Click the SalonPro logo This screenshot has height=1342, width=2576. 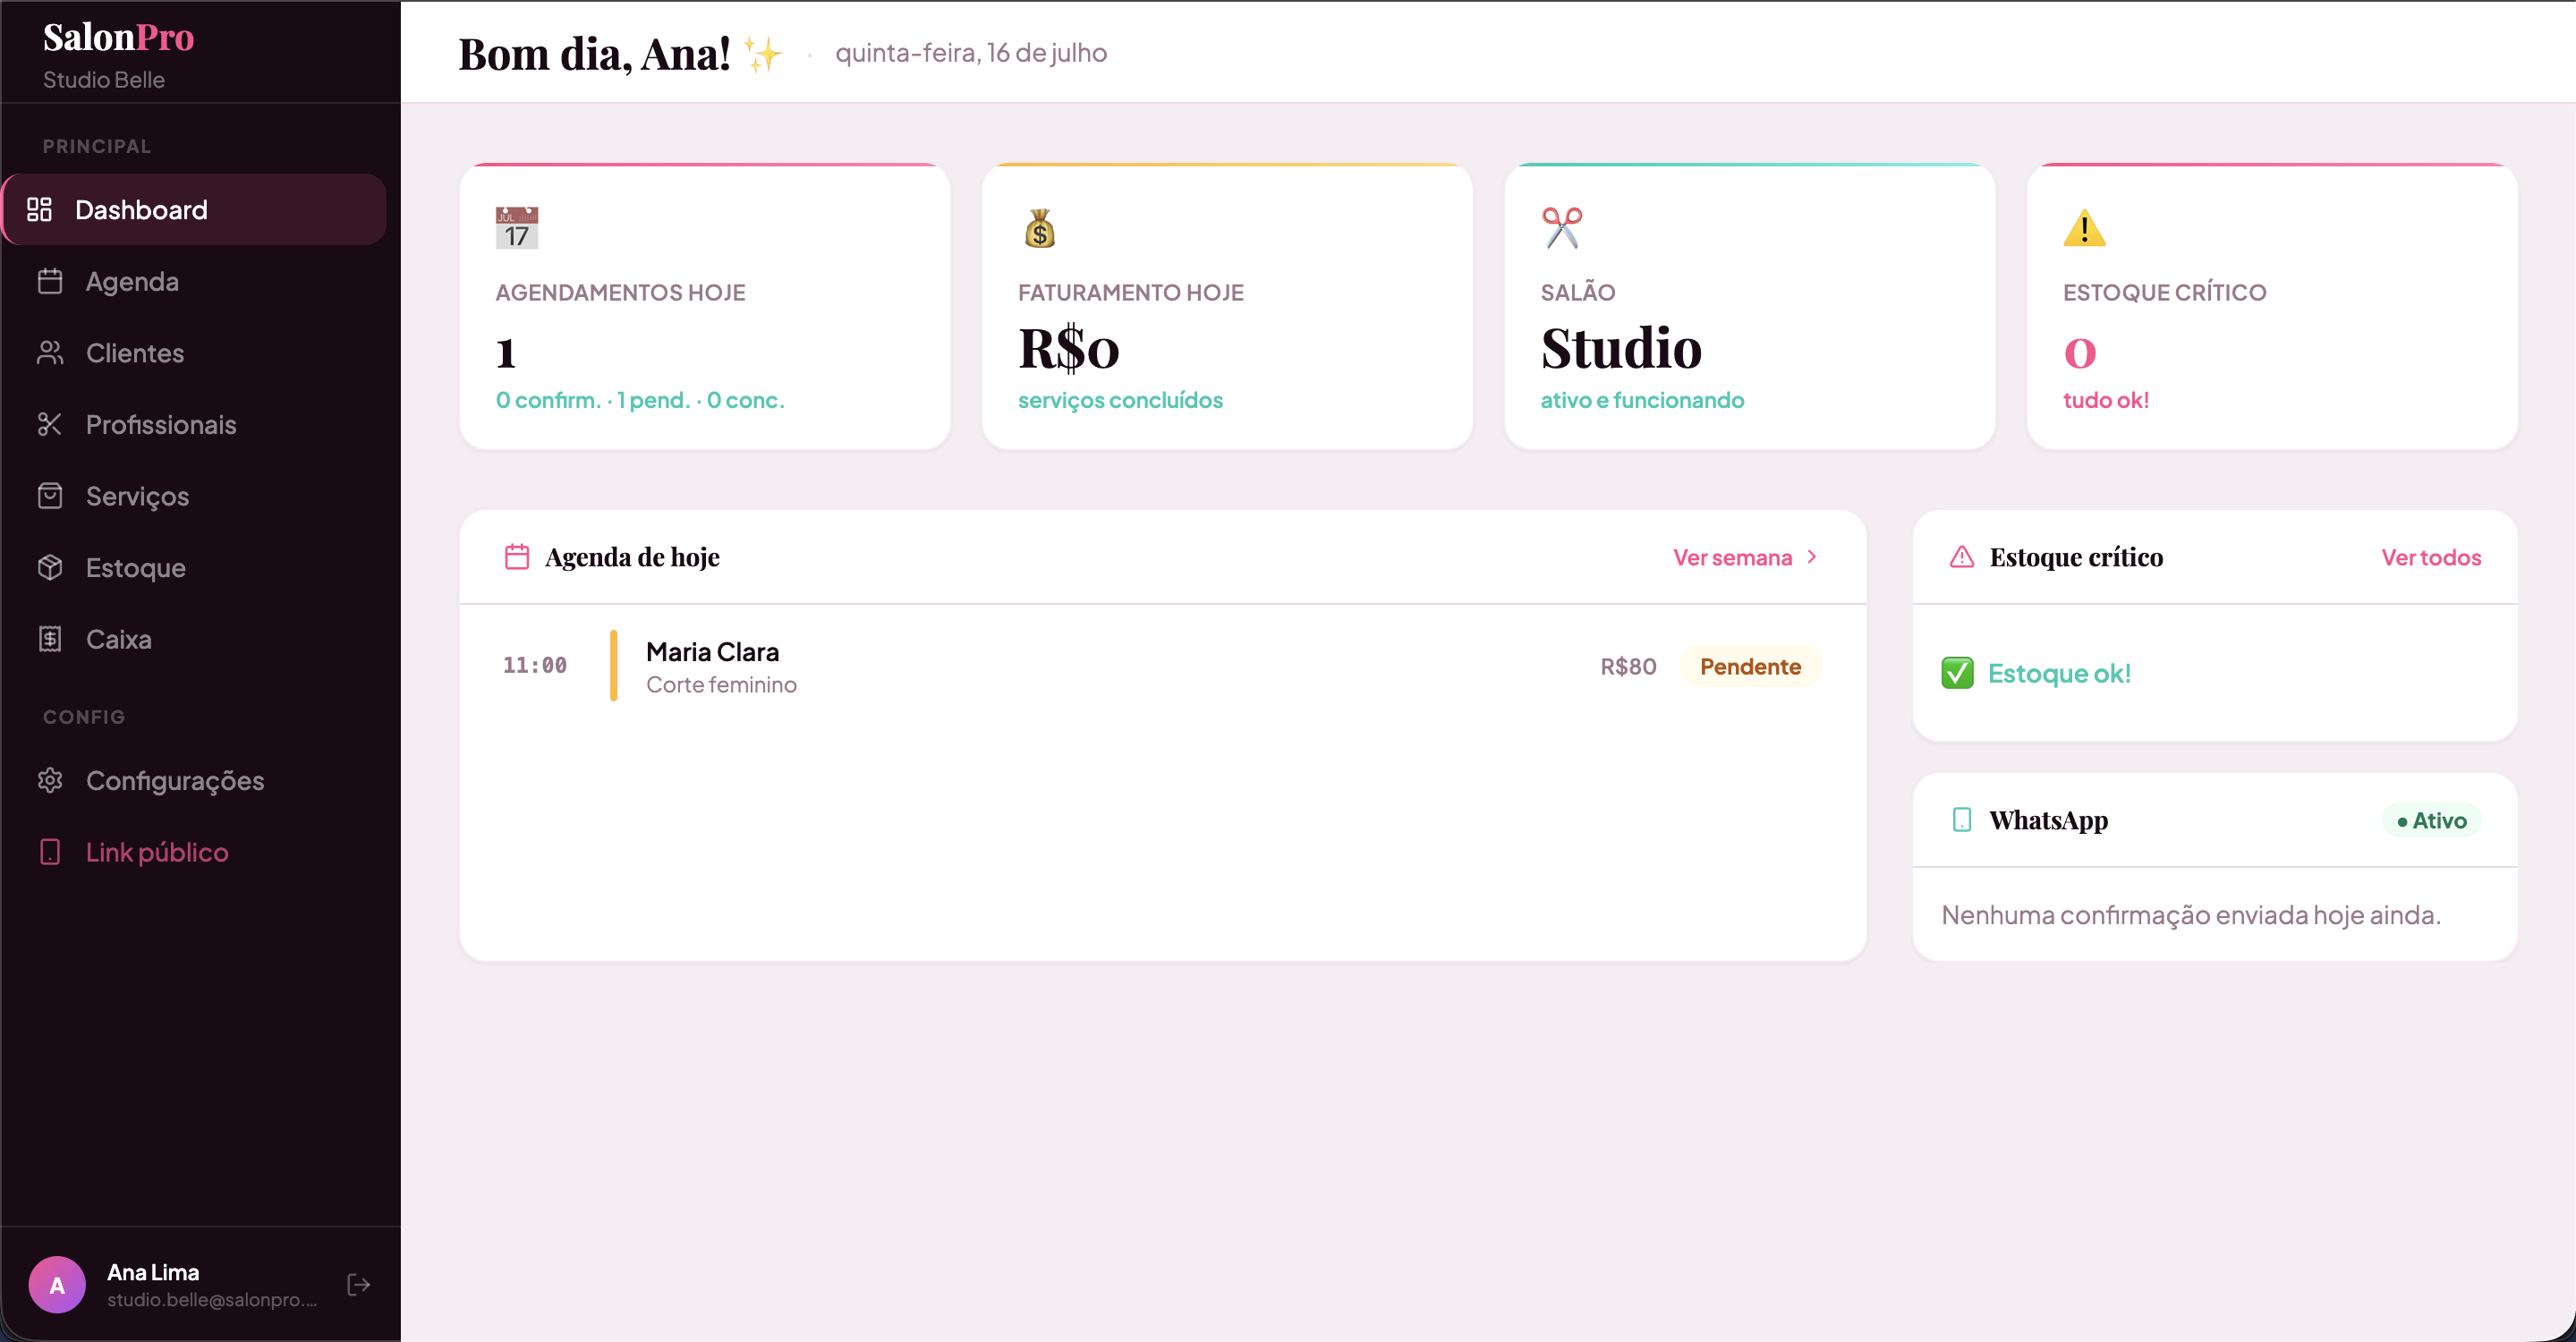(118, 37)
